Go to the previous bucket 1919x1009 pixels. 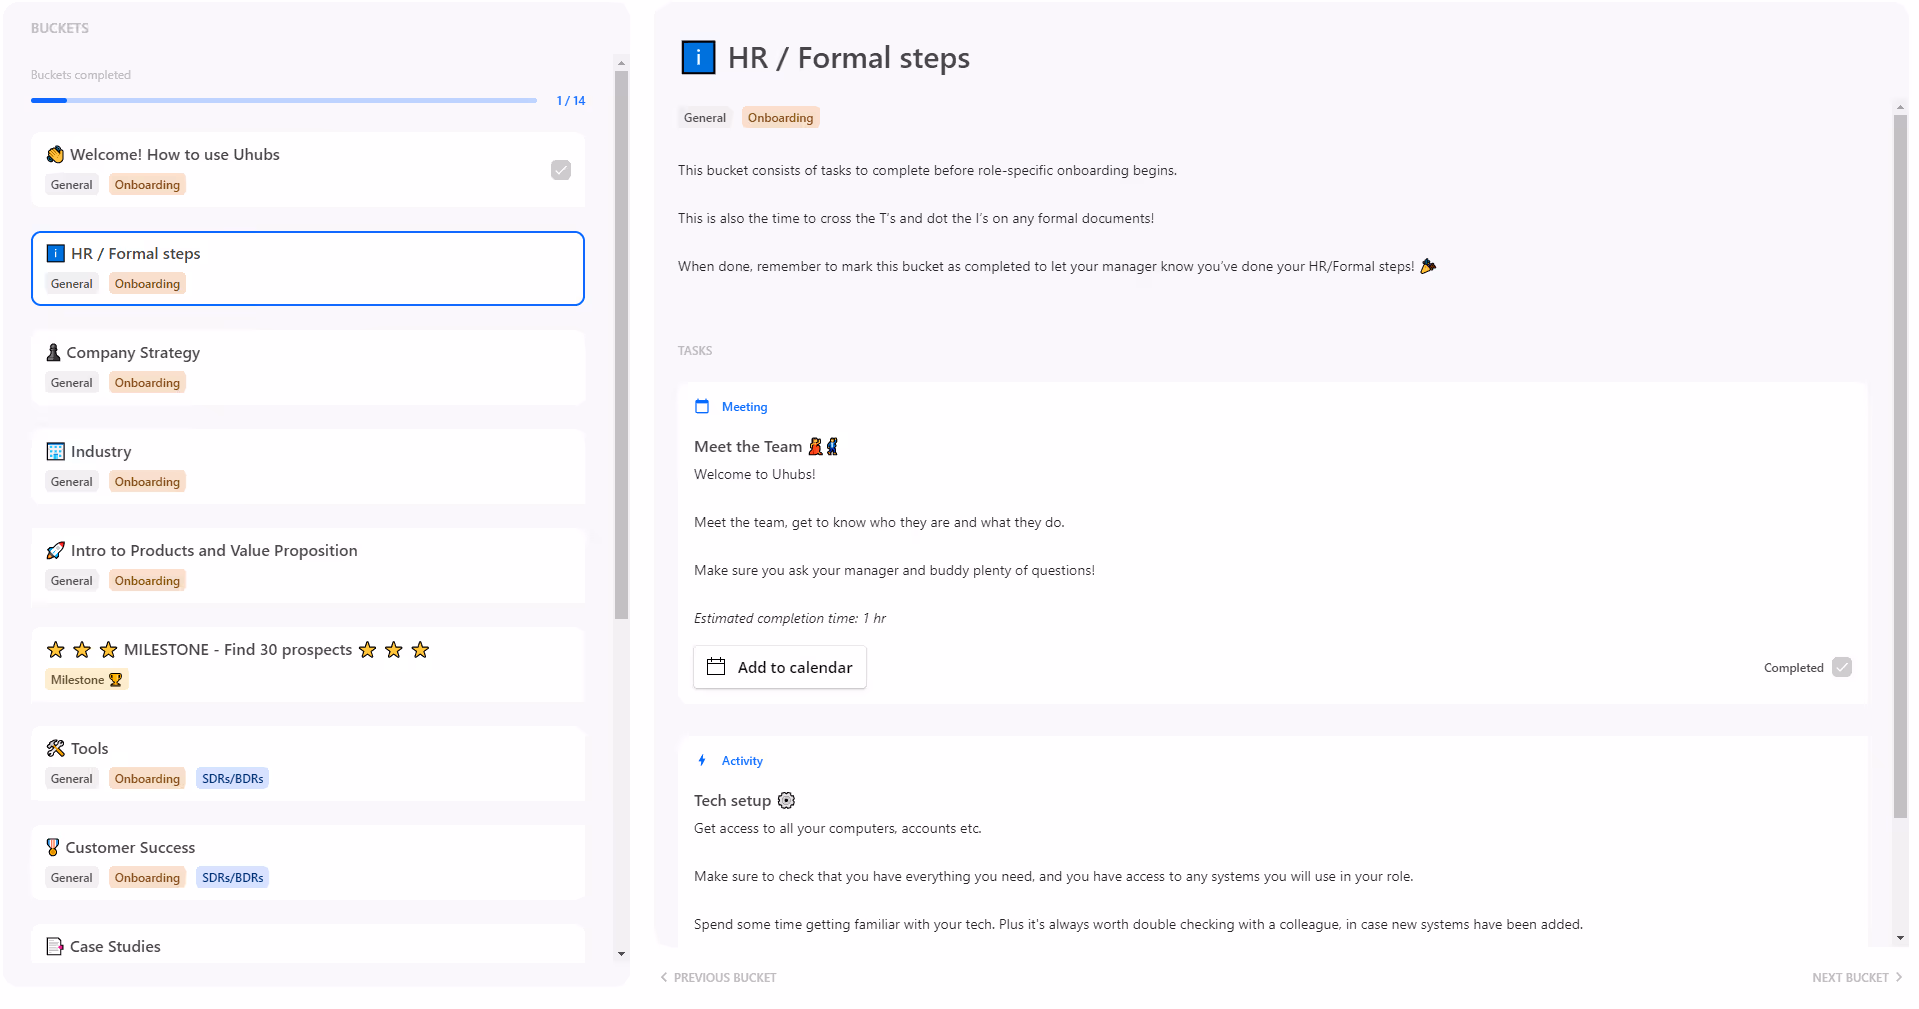[718, 977]
